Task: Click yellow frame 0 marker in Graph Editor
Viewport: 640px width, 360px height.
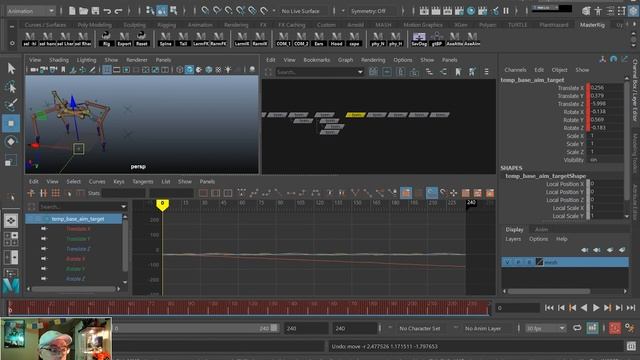Action: 162,205
